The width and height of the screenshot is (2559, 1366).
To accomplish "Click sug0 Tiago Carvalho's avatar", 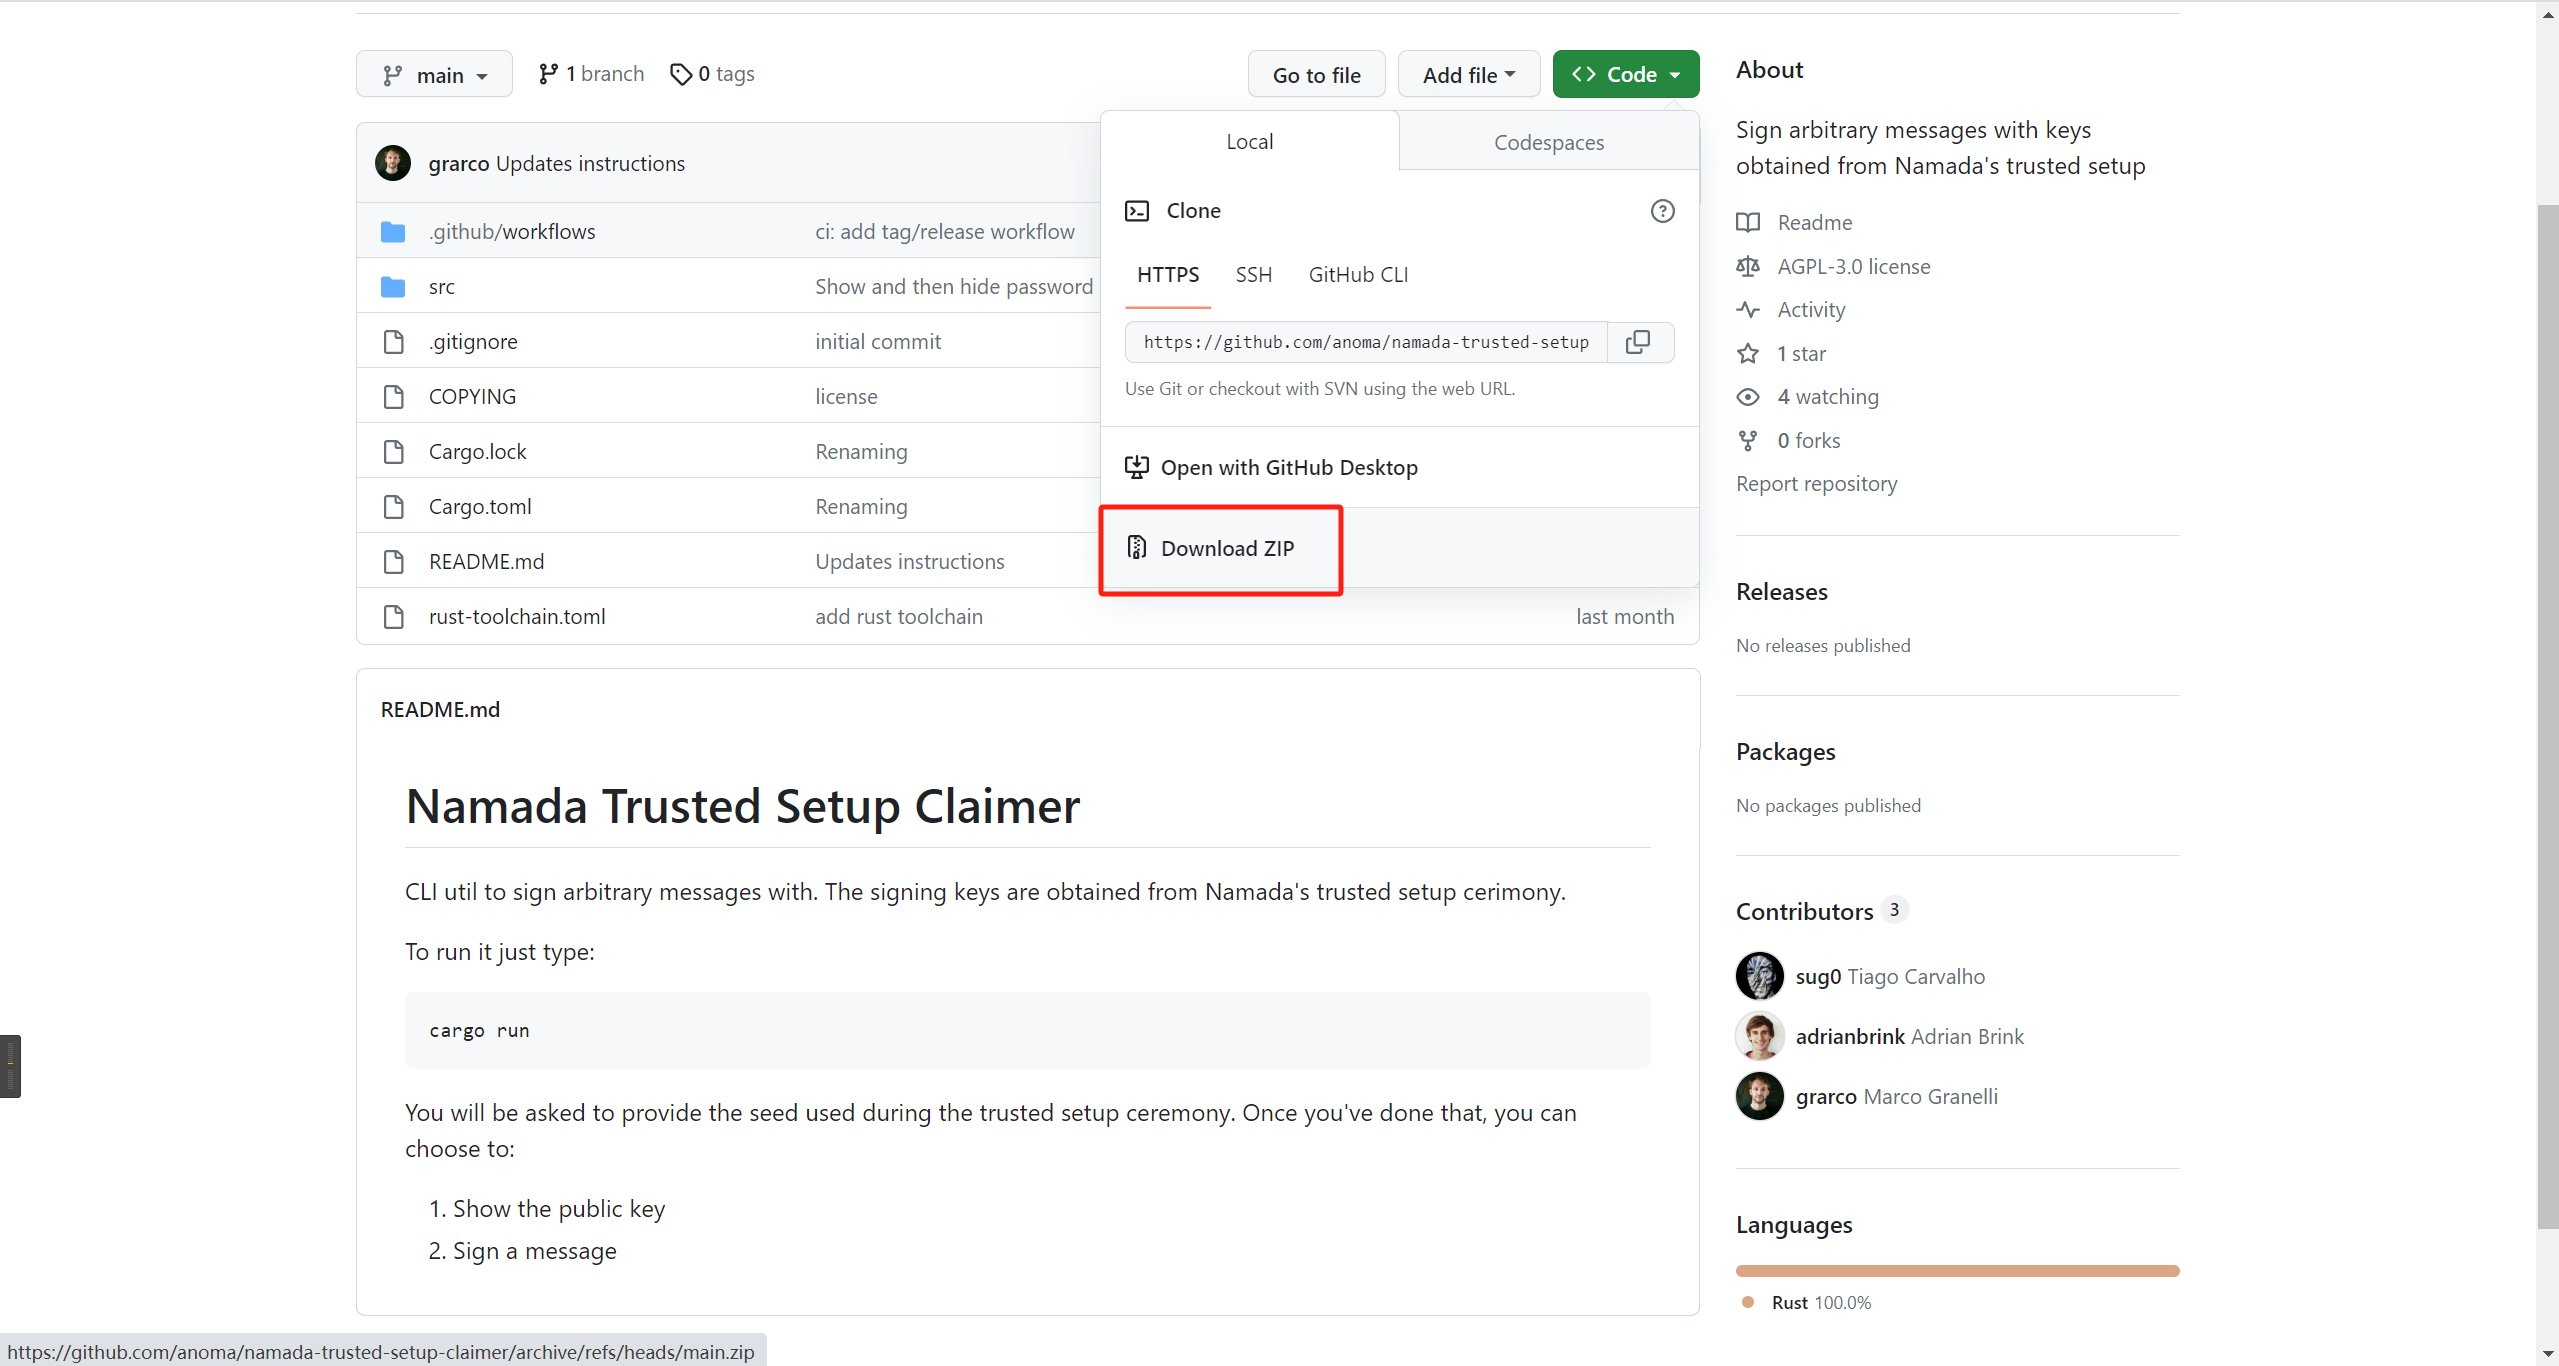I will [x=1759, y=976].
